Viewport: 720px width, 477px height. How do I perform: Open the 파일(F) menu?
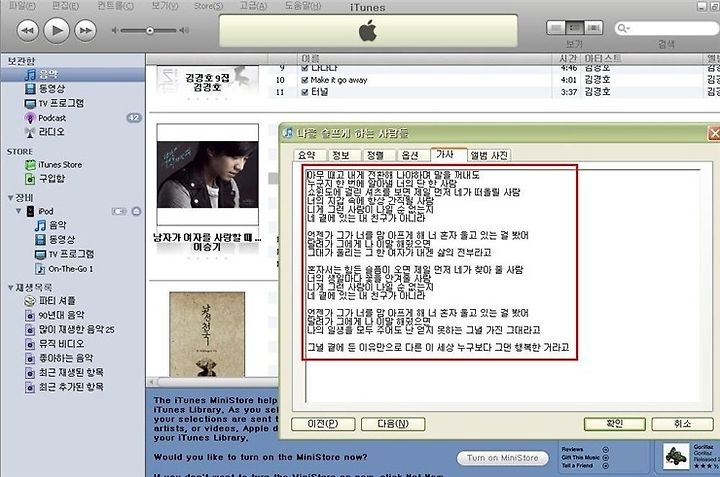(x=22, y=6)
